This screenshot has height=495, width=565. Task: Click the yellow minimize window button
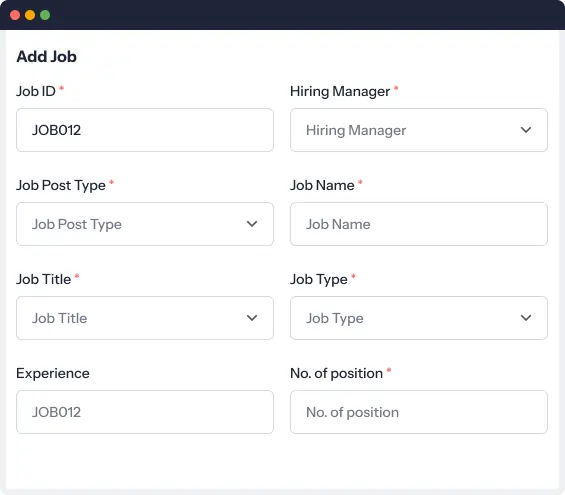pyautogui.click(x=30, y=15)
